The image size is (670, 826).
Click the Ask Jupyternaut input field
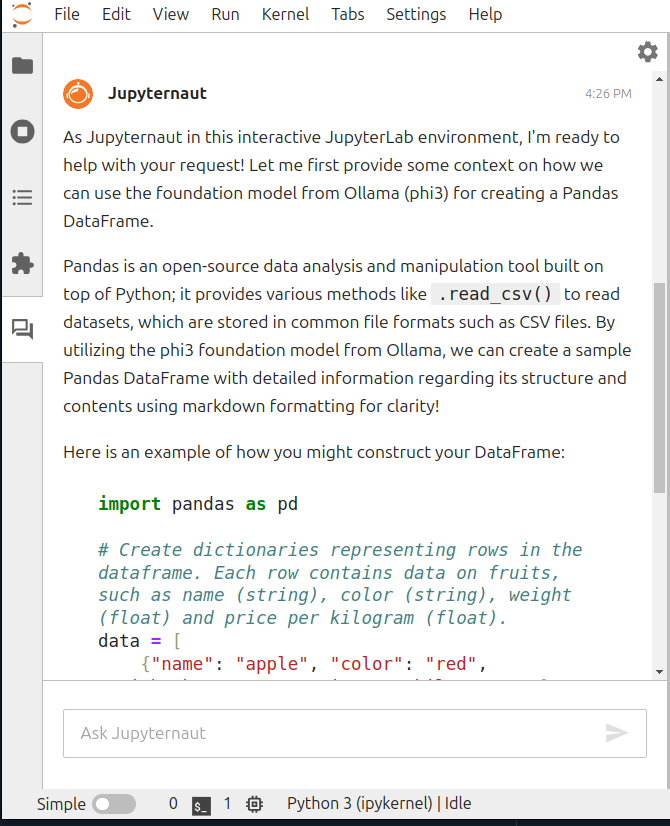[354, 733]
